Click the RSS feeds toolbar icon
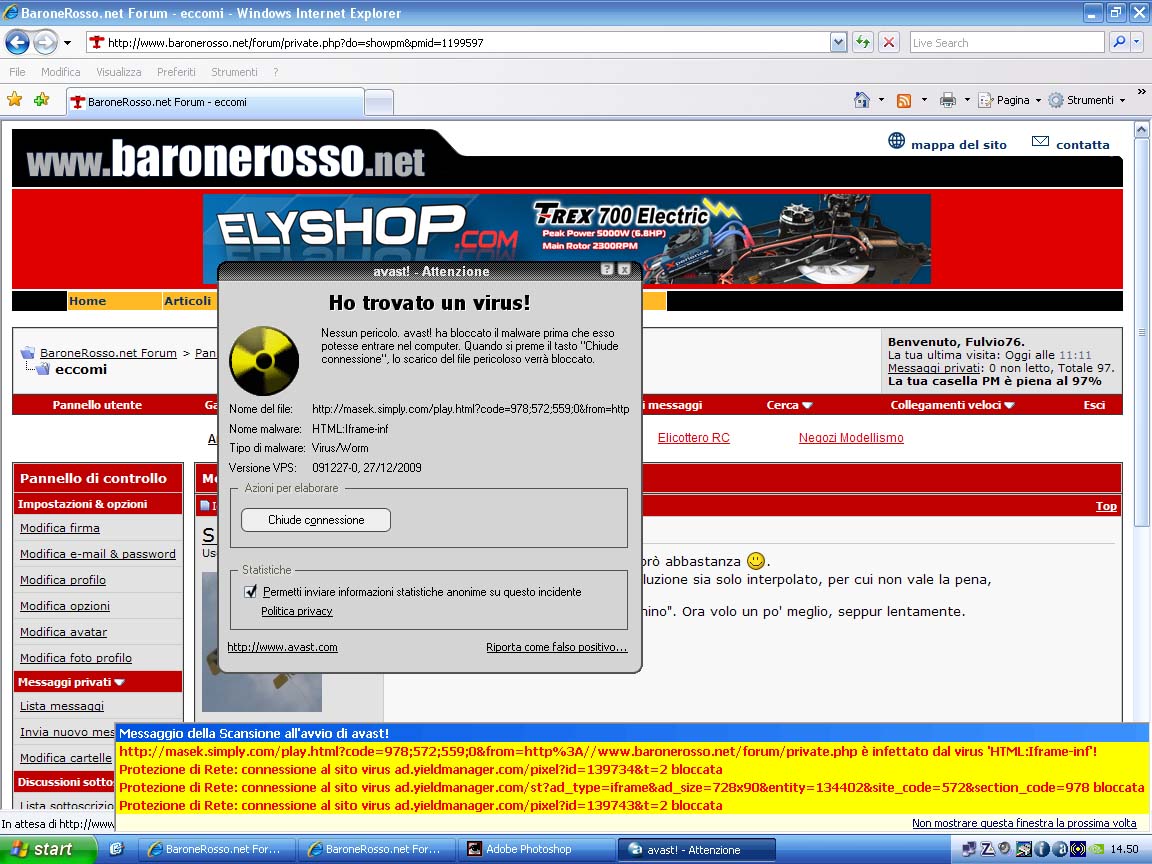This screenshot has height=864, width=1152. click(904, 100)
